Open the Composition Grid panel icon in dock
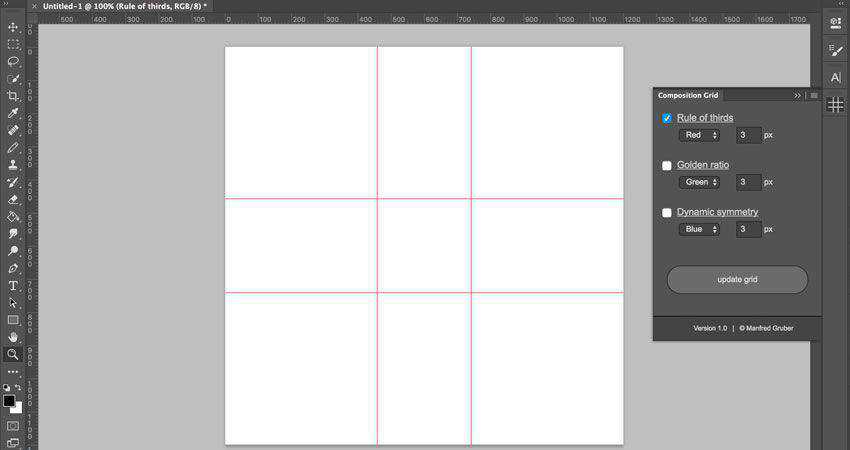This screenshot has width=850, height=450. (836, 104)
